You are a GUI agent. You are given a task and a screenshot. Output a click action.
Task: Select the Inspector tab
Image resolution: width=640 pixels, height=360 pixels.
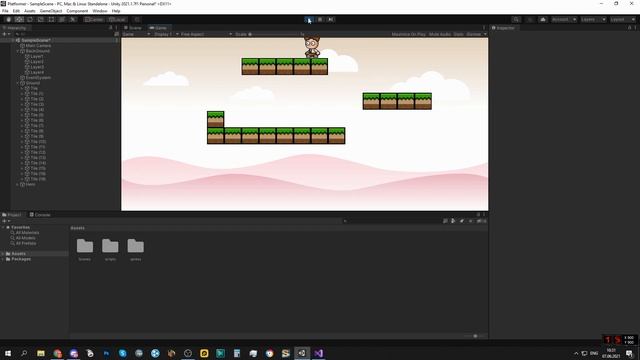[x=503, y=28]
